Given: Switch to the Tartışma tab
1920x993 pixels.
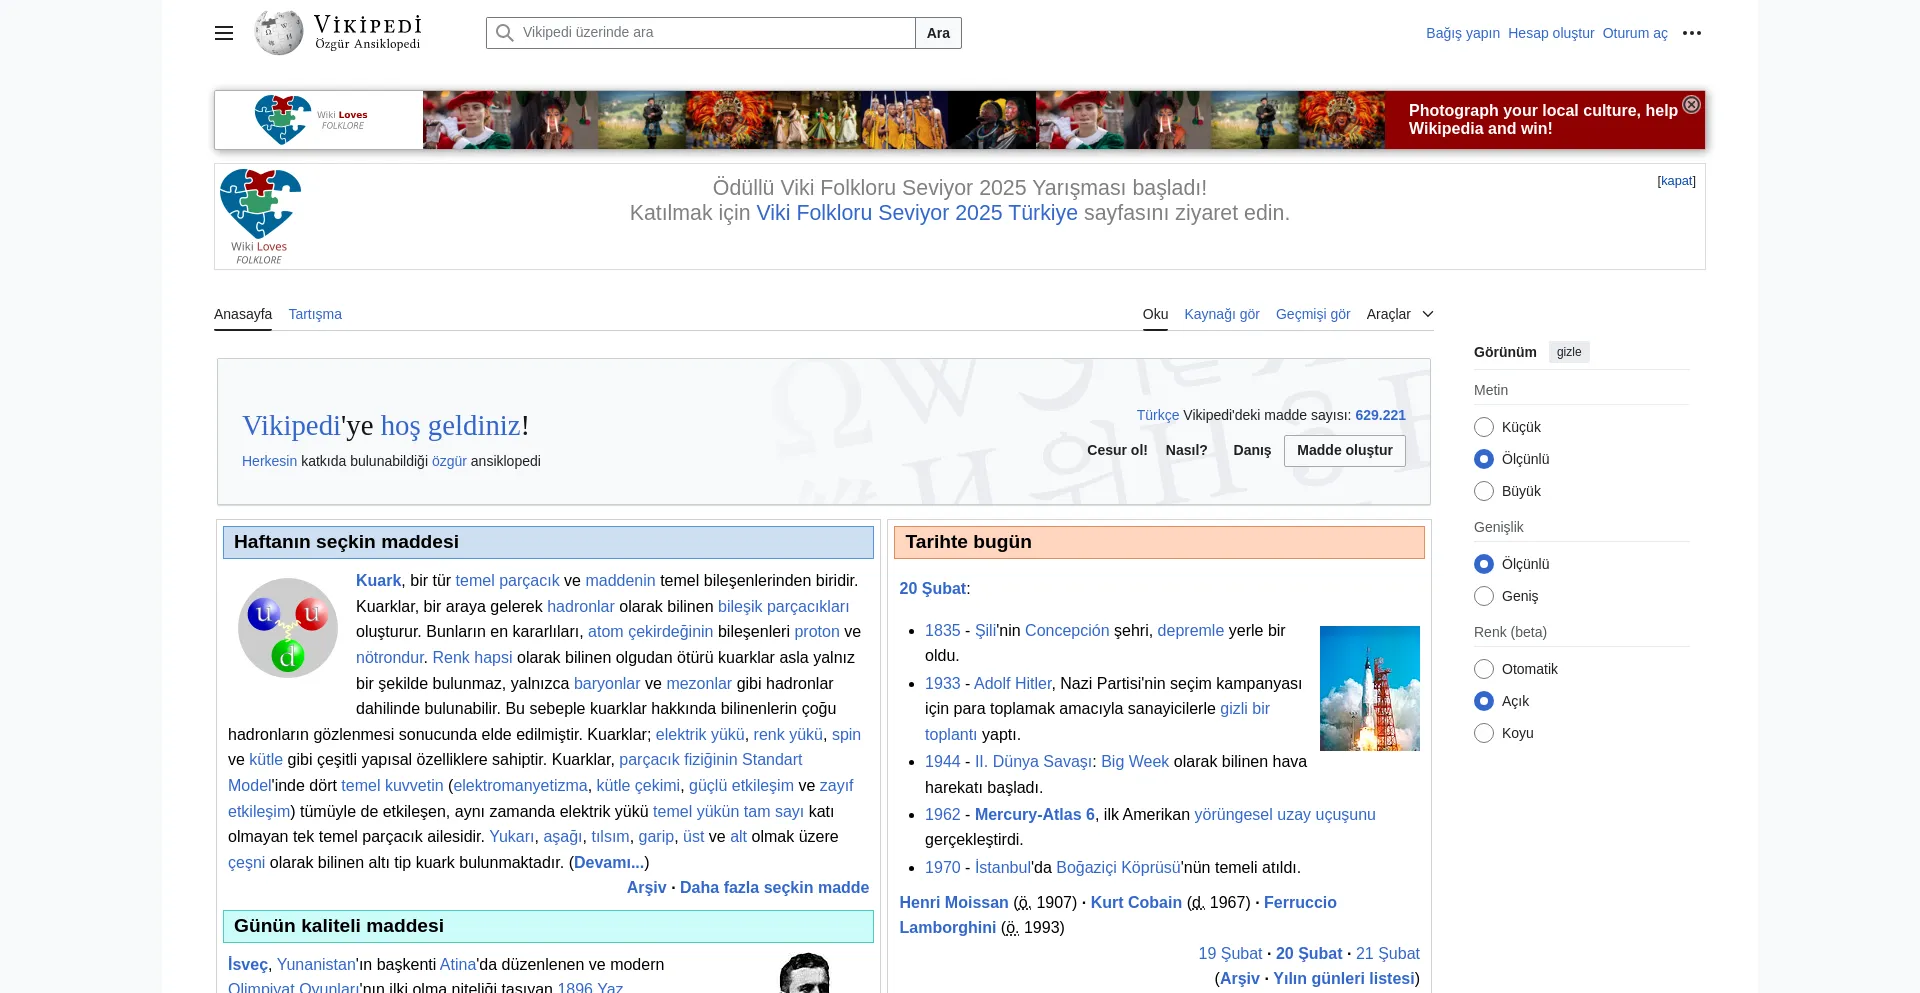Looking at the screenshot, I should pos(315,314).
